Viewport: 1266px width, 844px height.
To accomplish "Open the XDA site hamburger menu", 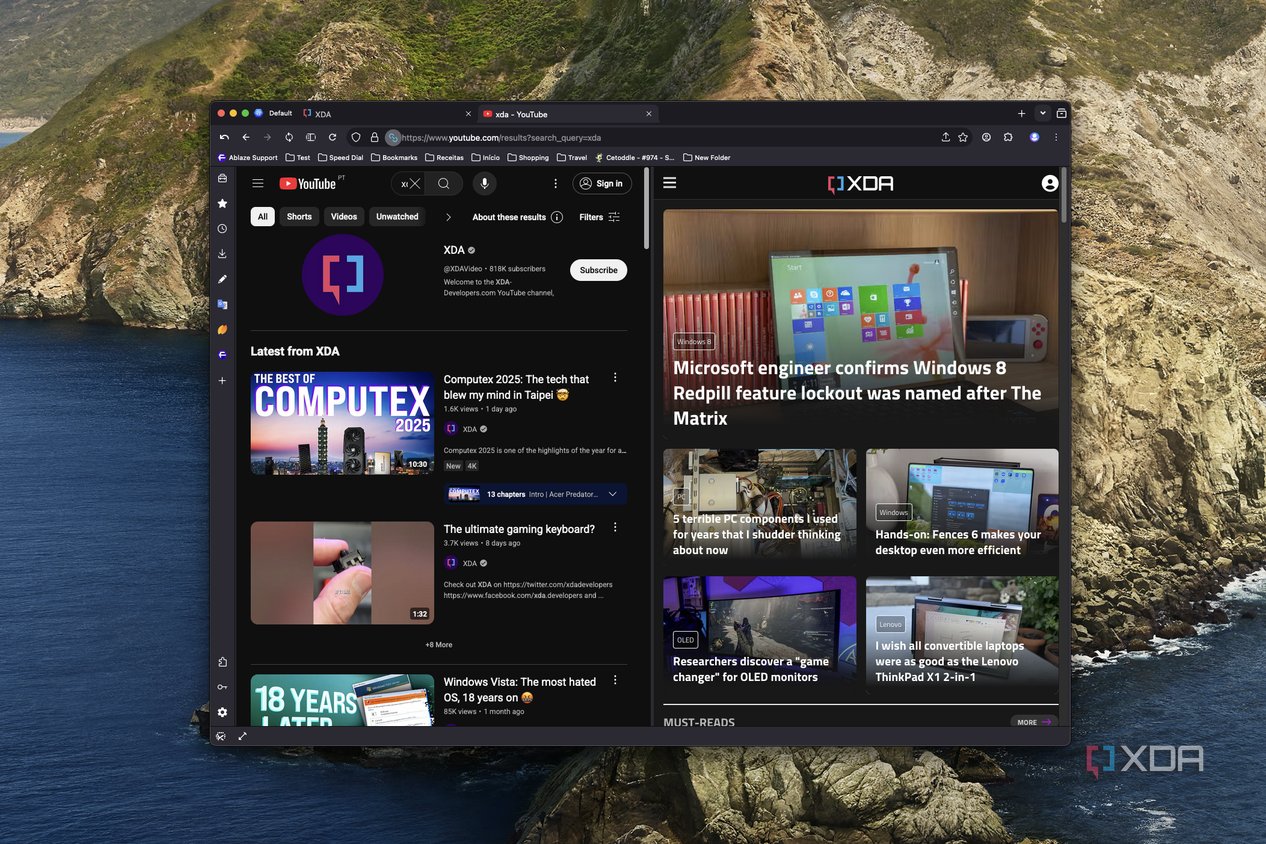I will (x=670, y=183).
